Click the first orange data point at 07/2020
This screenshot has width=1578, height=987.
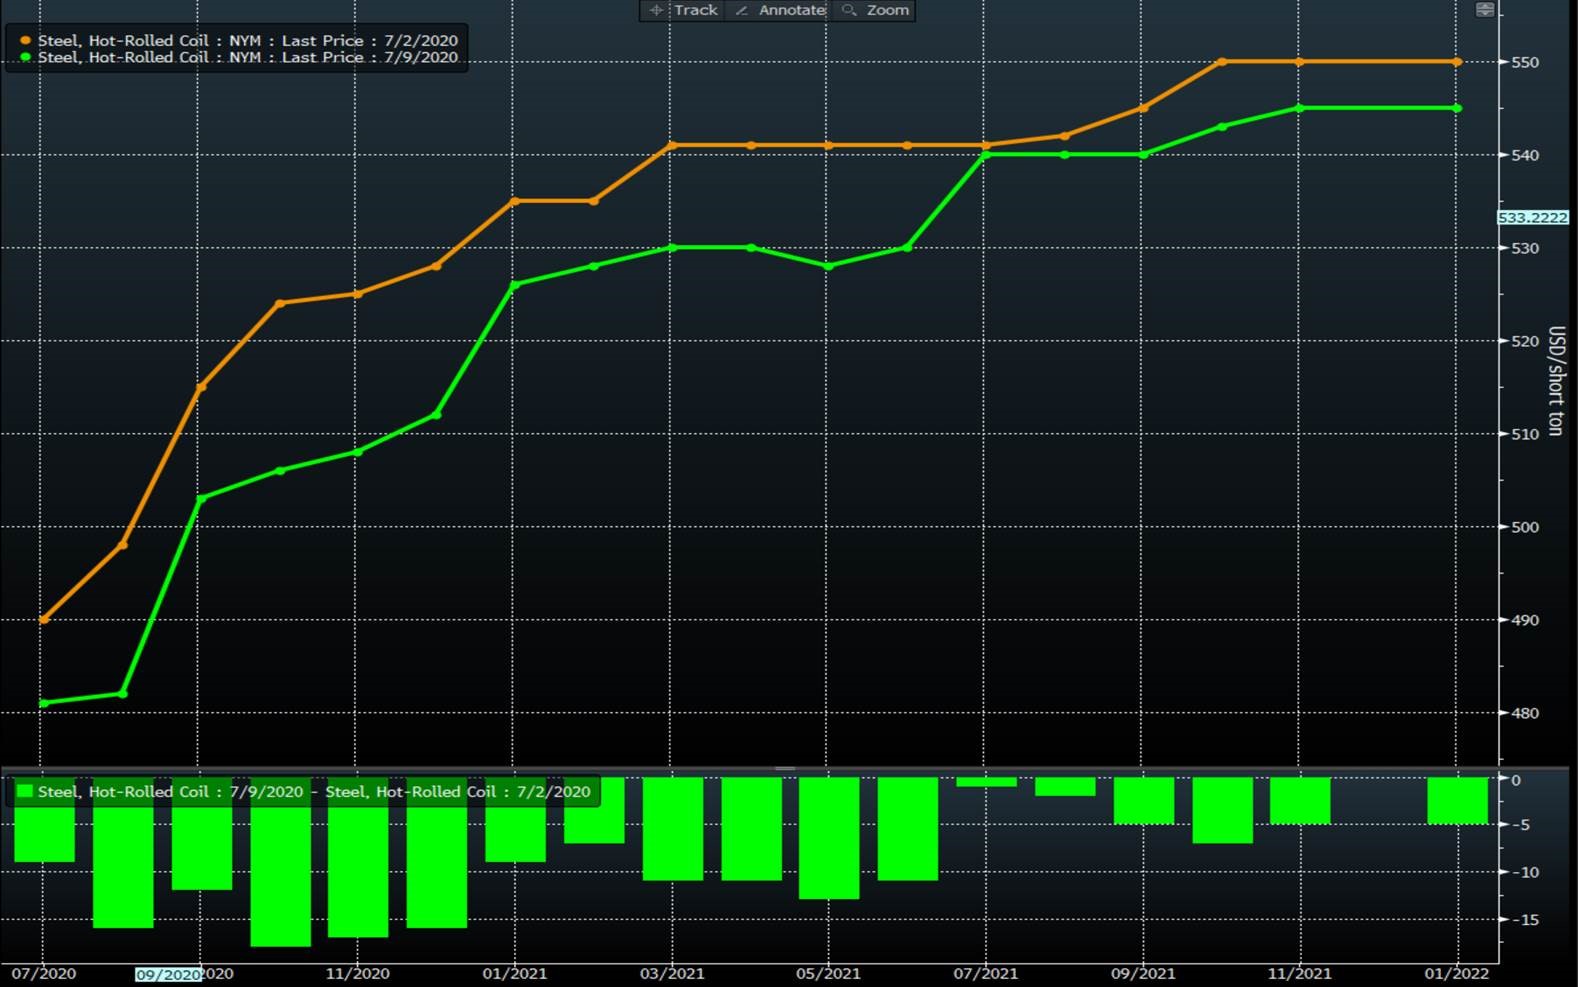44,620
